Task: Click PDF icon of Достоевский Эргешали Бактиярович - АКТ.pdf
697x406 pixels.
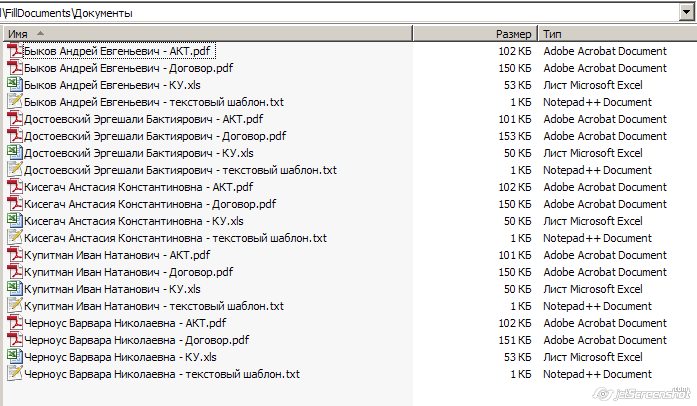Action: tap(15, 119)
